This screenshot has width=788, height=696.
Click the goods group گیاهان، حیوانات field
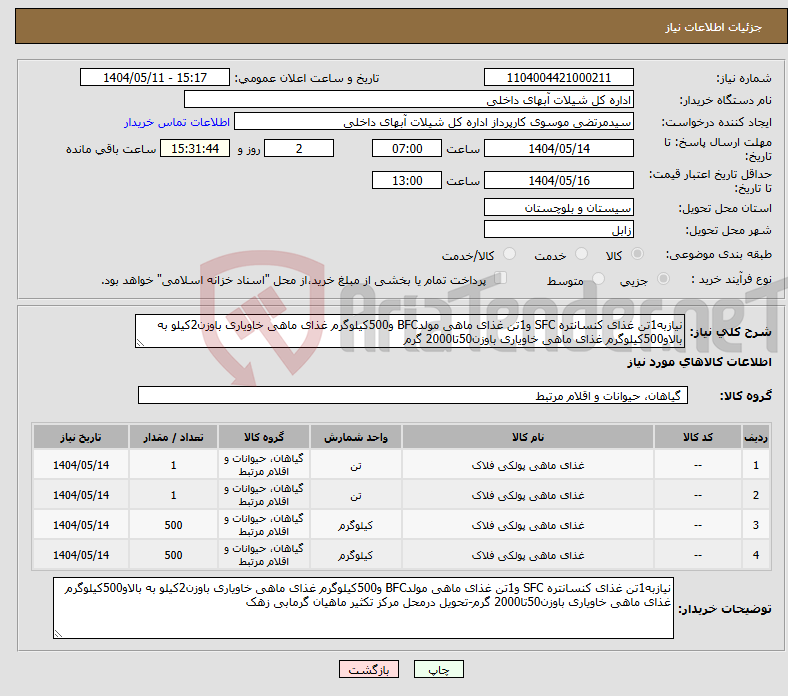(x=413, y=395)
